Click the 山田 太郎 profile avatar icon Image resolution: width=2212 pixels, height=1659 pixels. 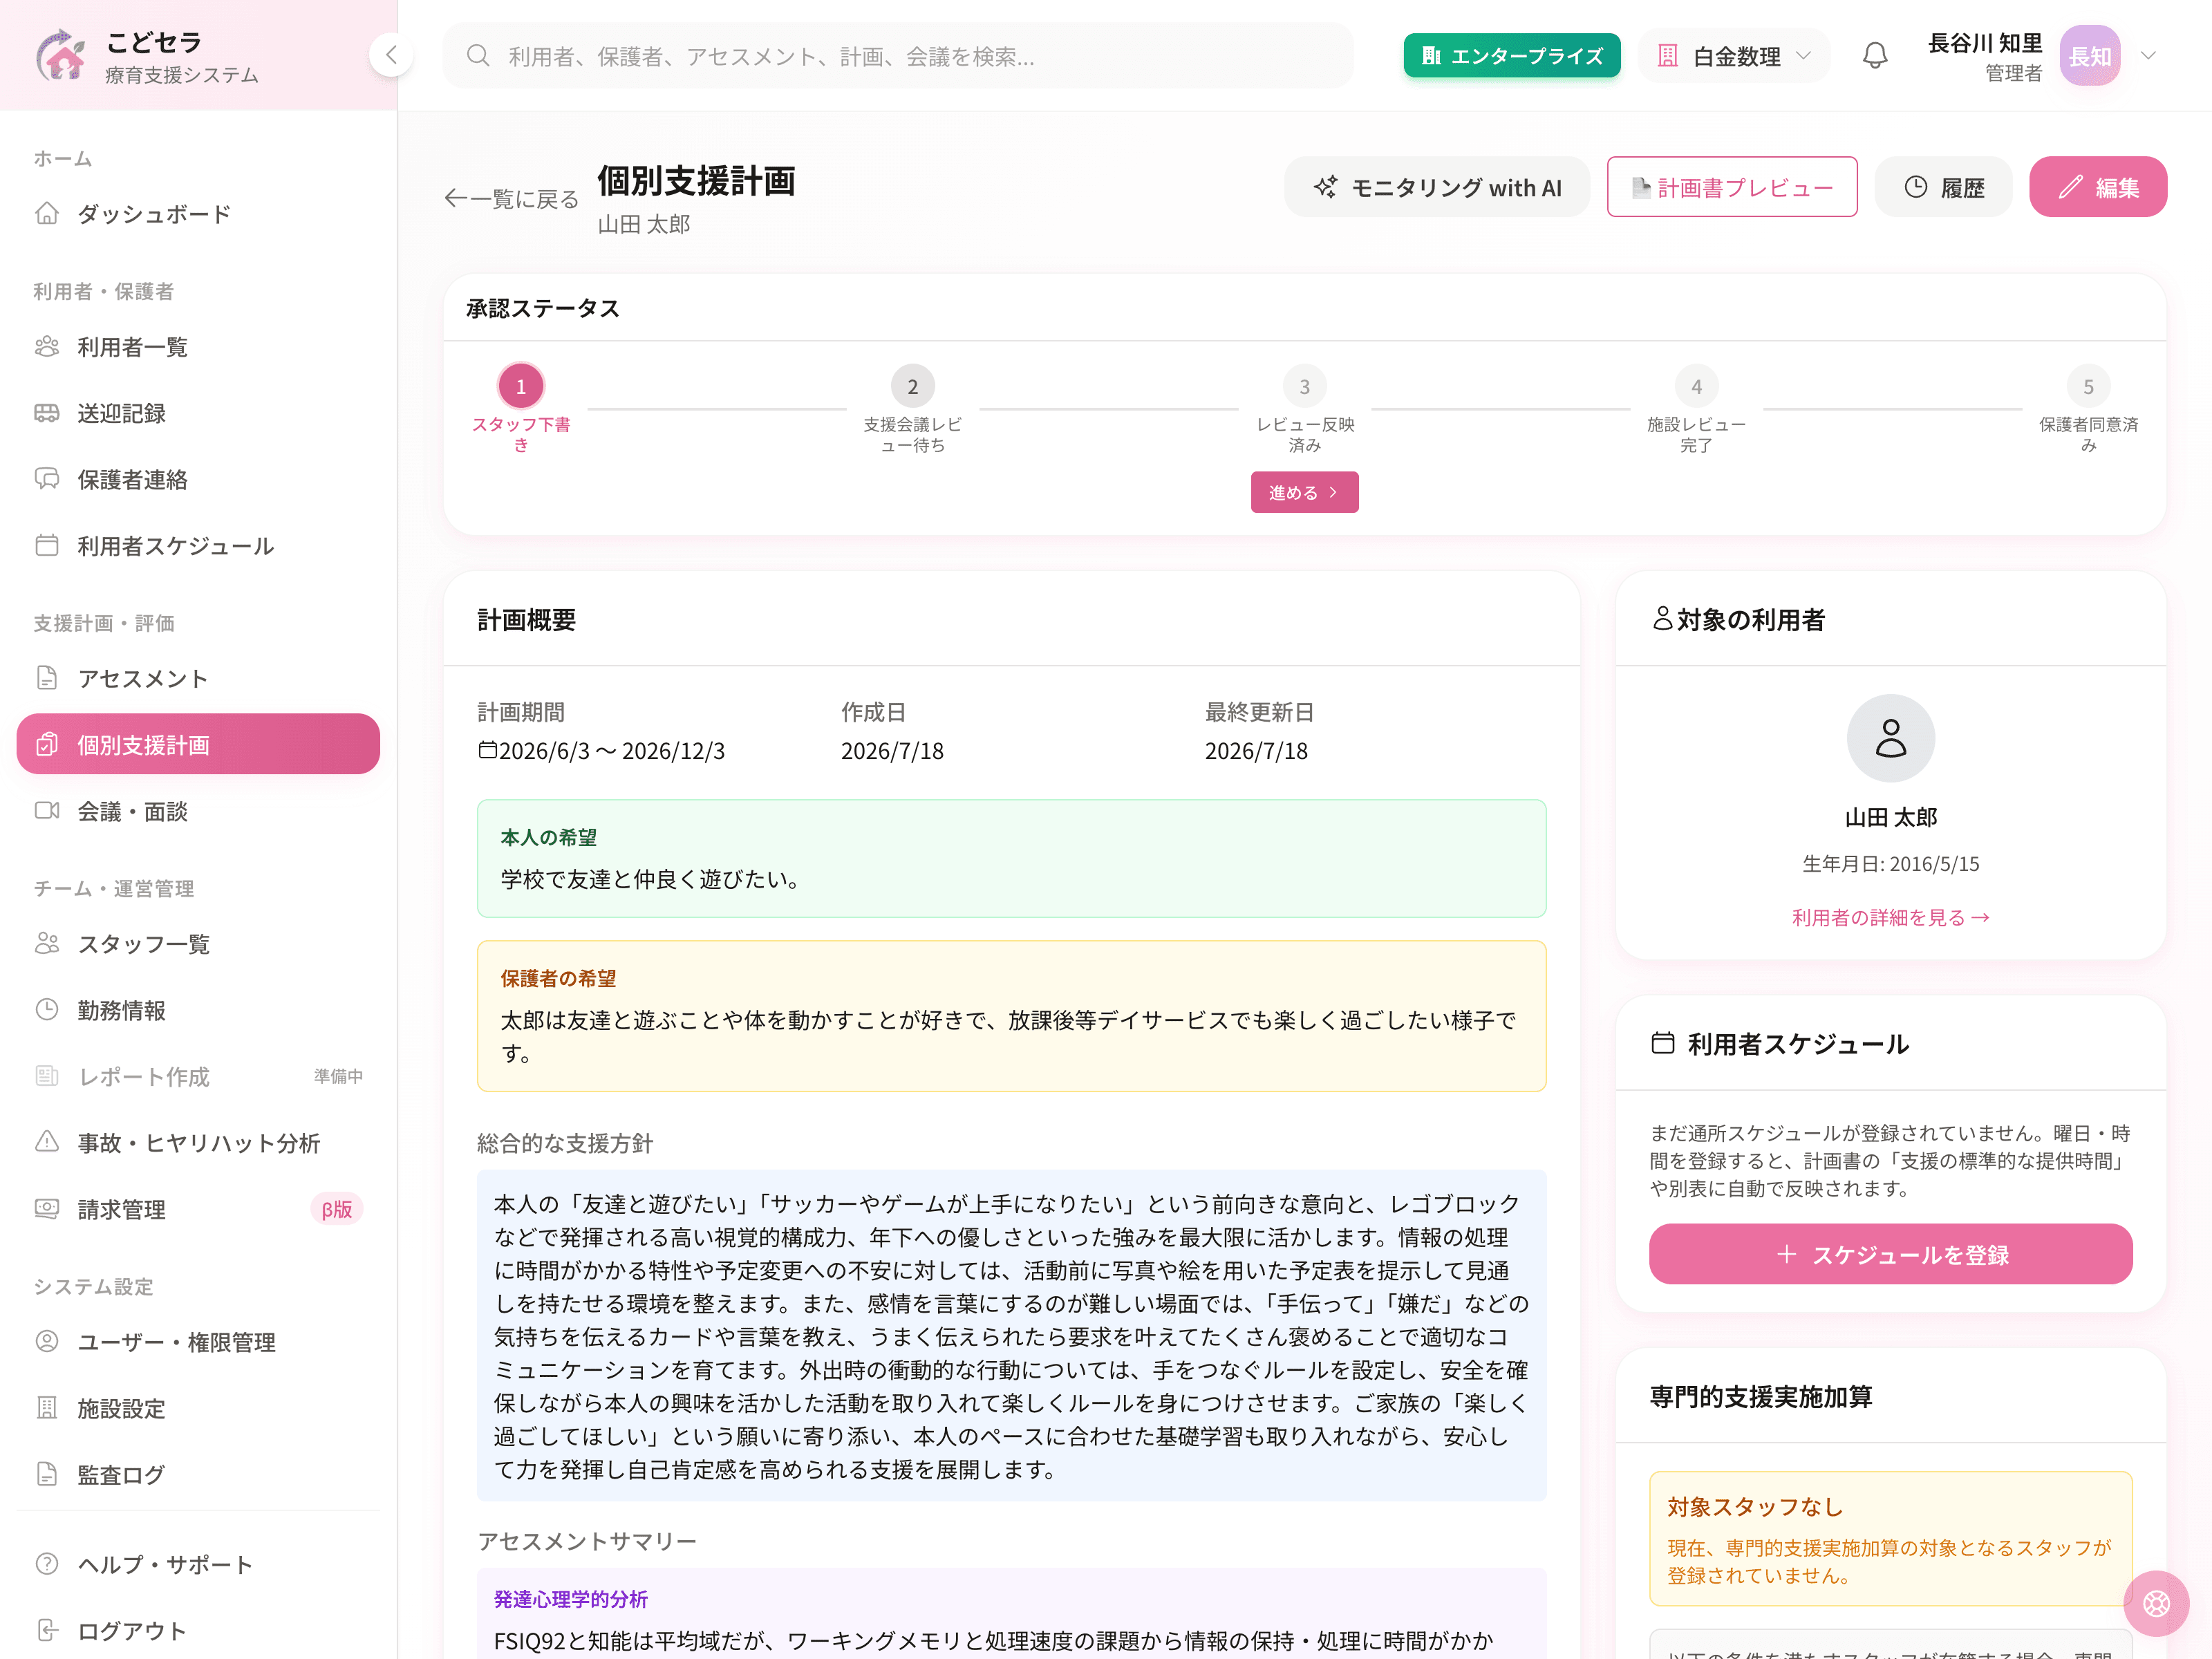point(1890,738)
